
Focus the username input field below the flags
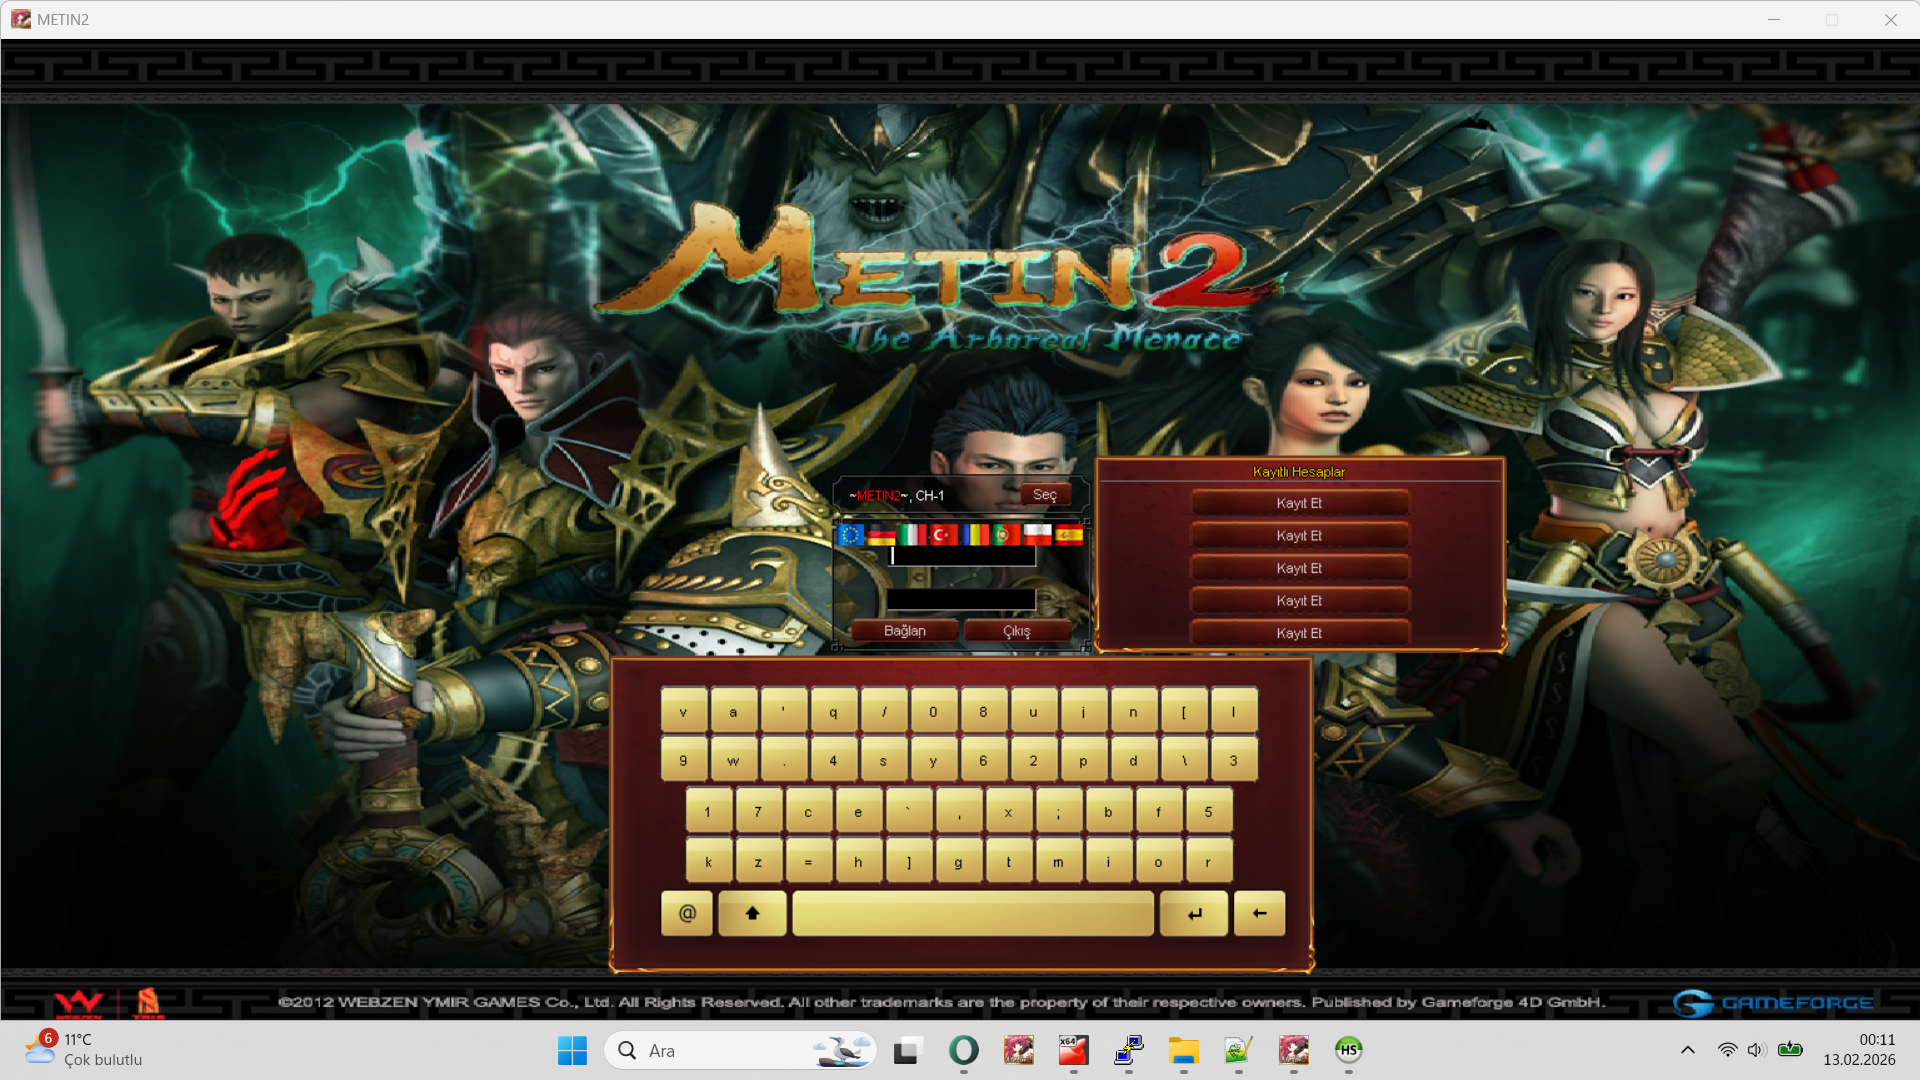(x=962, y=556)
